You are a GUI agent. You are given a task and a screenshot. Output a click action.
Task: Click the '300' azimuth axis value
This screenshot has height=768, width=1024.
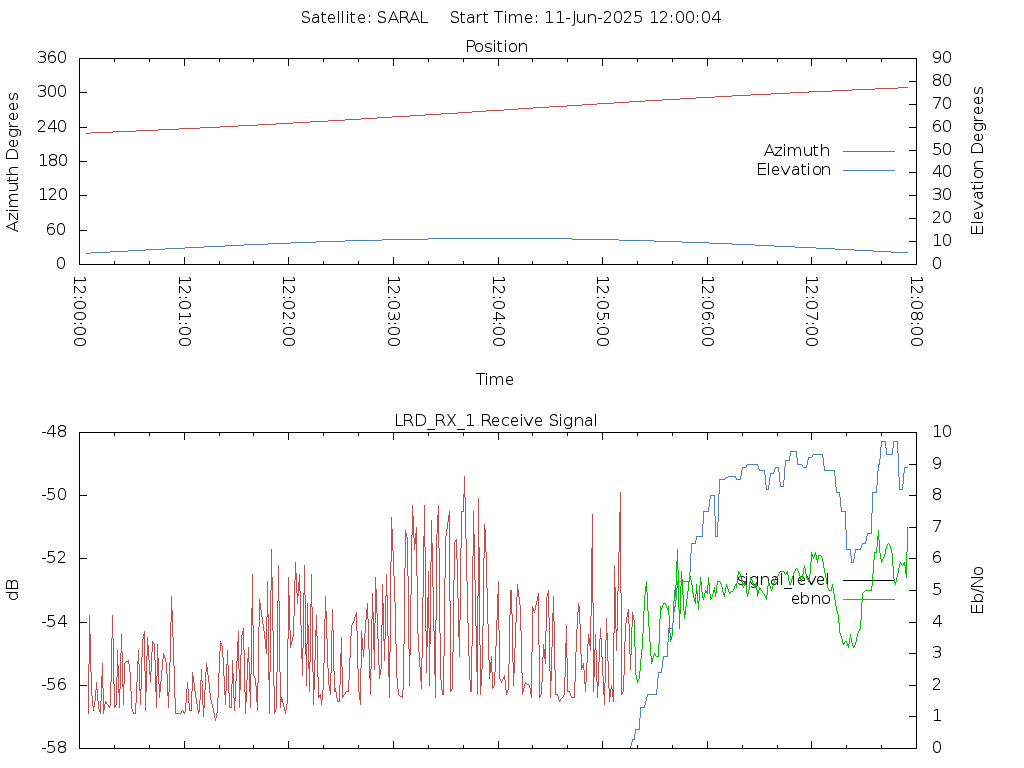click(52, 92)
